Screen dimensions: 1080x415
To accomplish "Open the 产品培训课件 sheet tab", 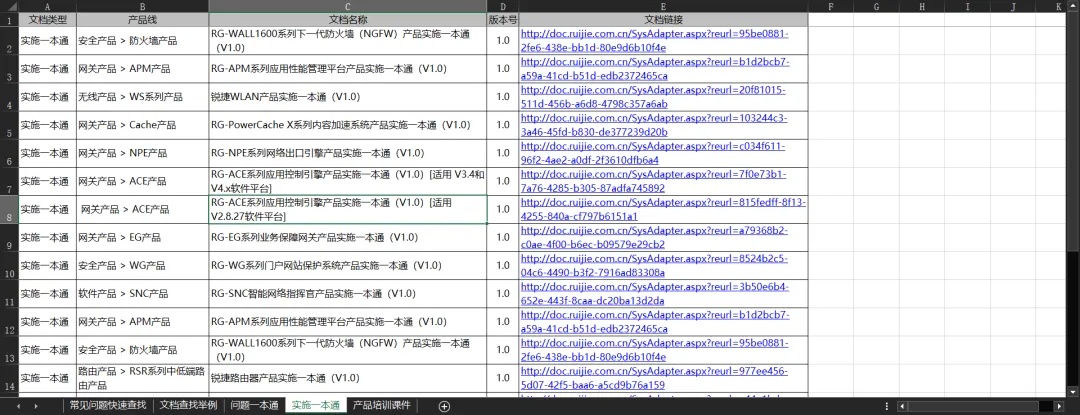I will coord(382,405).
